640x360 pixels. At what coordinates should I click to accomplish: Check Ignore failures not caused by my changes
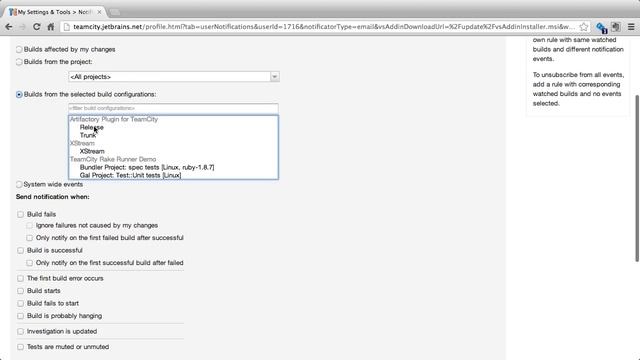click(x=29, y=225)
